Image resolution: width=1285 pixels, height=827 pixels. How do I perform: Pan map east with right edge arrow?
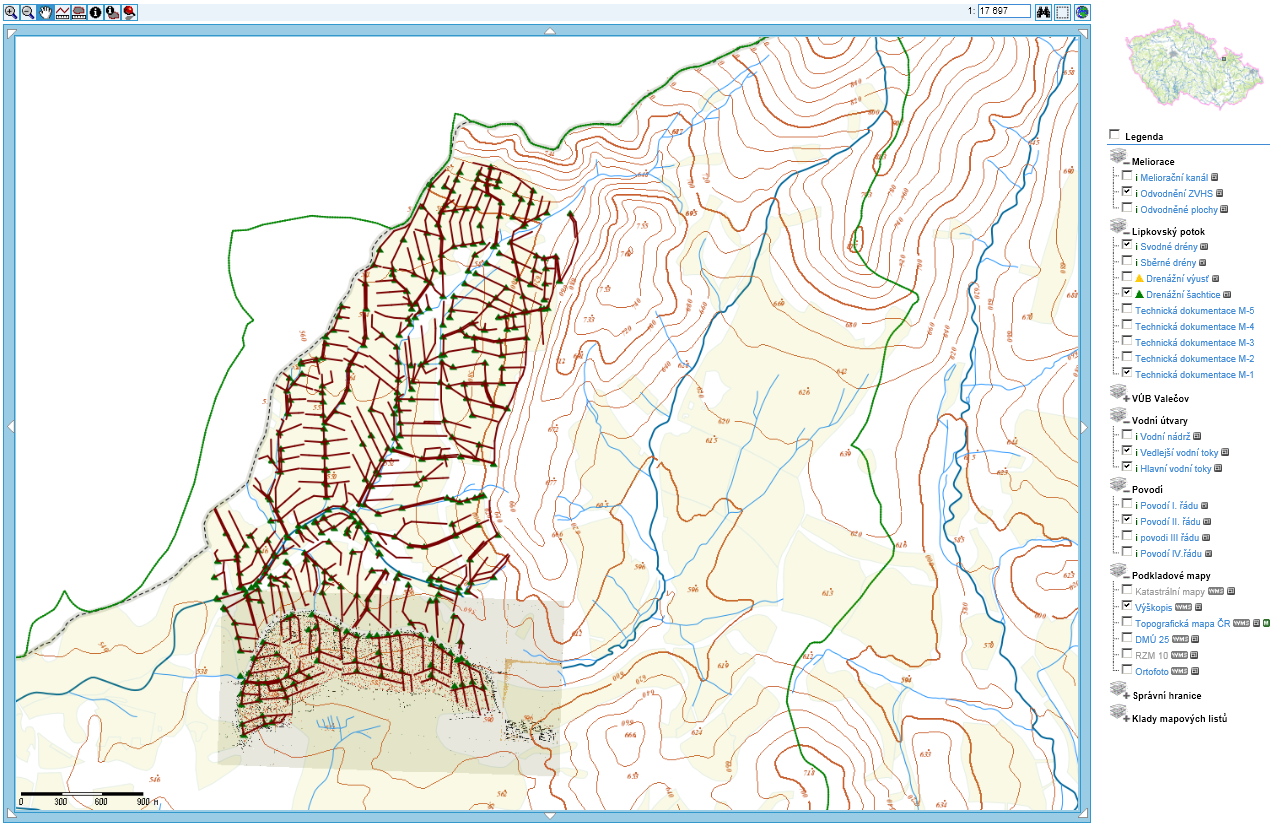[x=1085, y=427]
